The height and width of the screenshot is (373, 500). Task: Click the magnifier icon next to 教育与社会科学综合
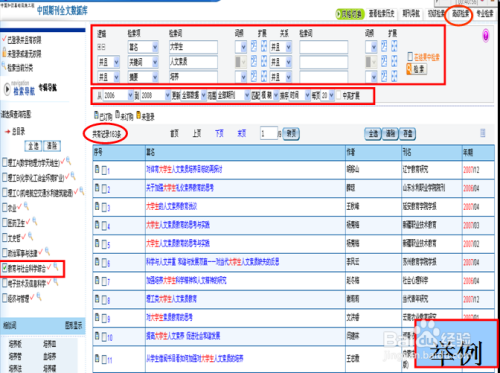(x=56, y=267)
